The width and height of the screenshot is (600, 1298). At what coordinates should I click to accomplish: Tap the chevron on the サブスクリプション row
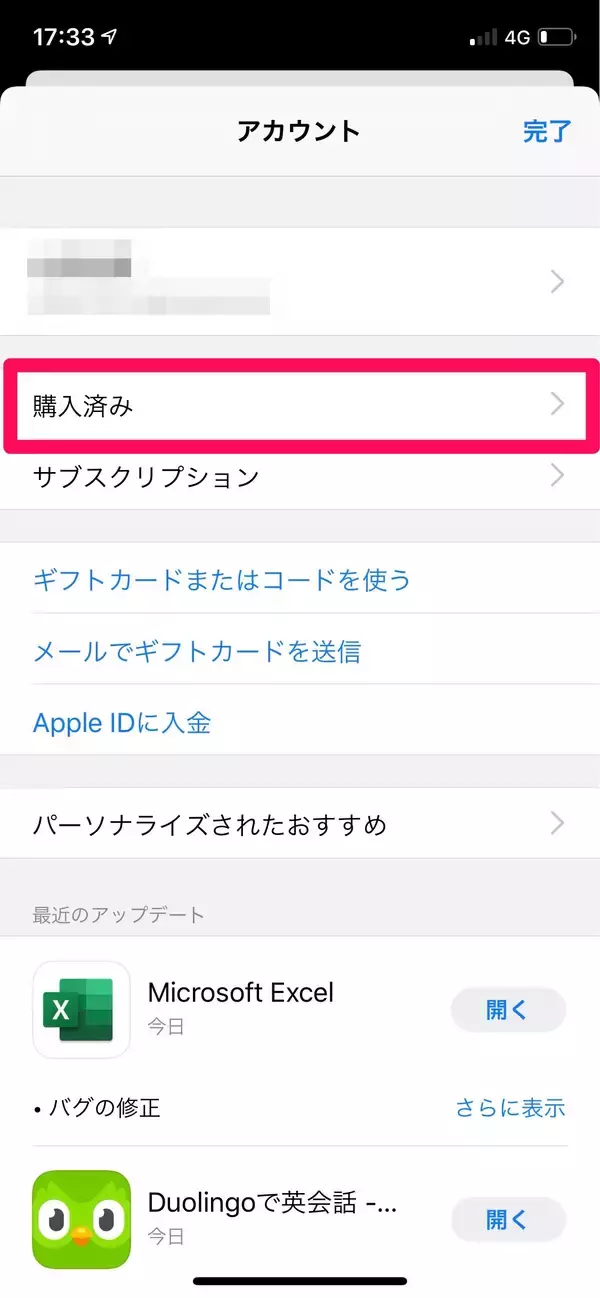[558, 476]
